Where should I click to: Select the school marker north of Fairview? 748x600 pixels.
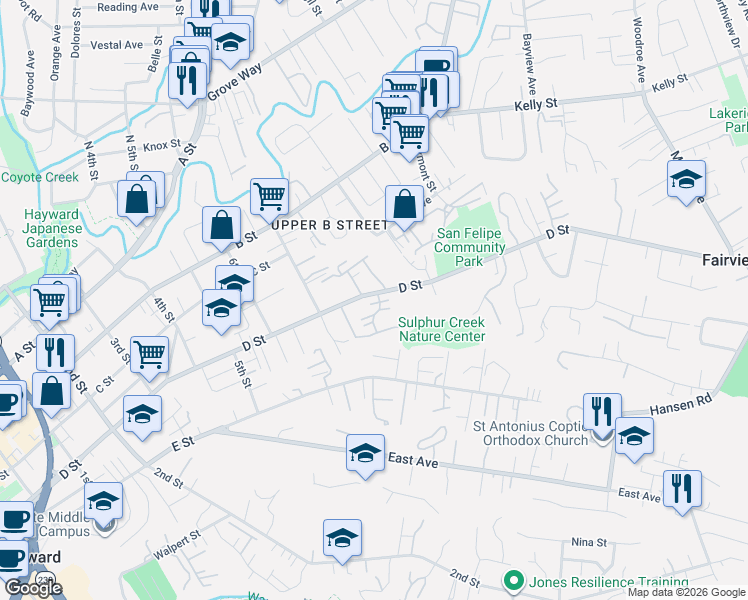686,182
